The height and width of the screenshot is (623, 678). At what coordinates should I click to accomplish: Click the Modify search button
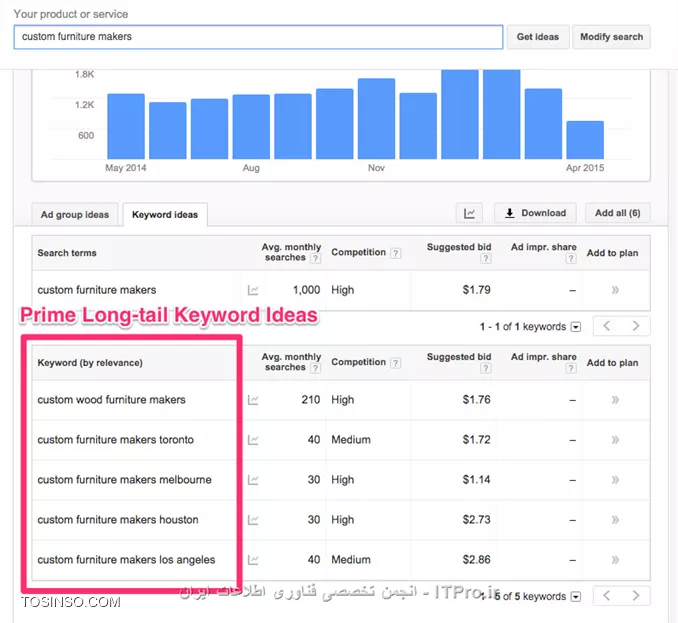pyautogui.click(x=611, y=37)
